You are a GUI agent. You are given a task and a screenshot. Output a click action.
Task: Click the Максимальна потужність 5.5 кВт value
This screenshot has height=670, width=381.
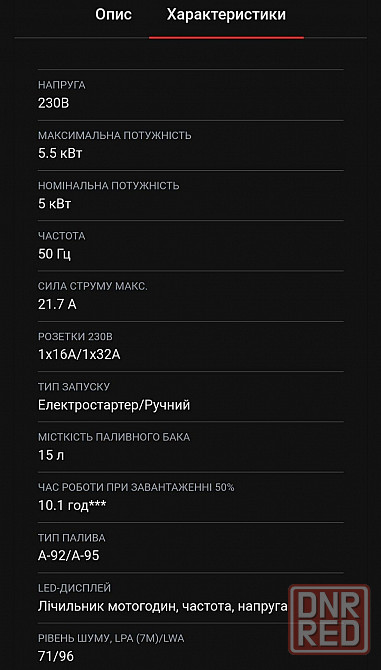click(x=60, y=154)
